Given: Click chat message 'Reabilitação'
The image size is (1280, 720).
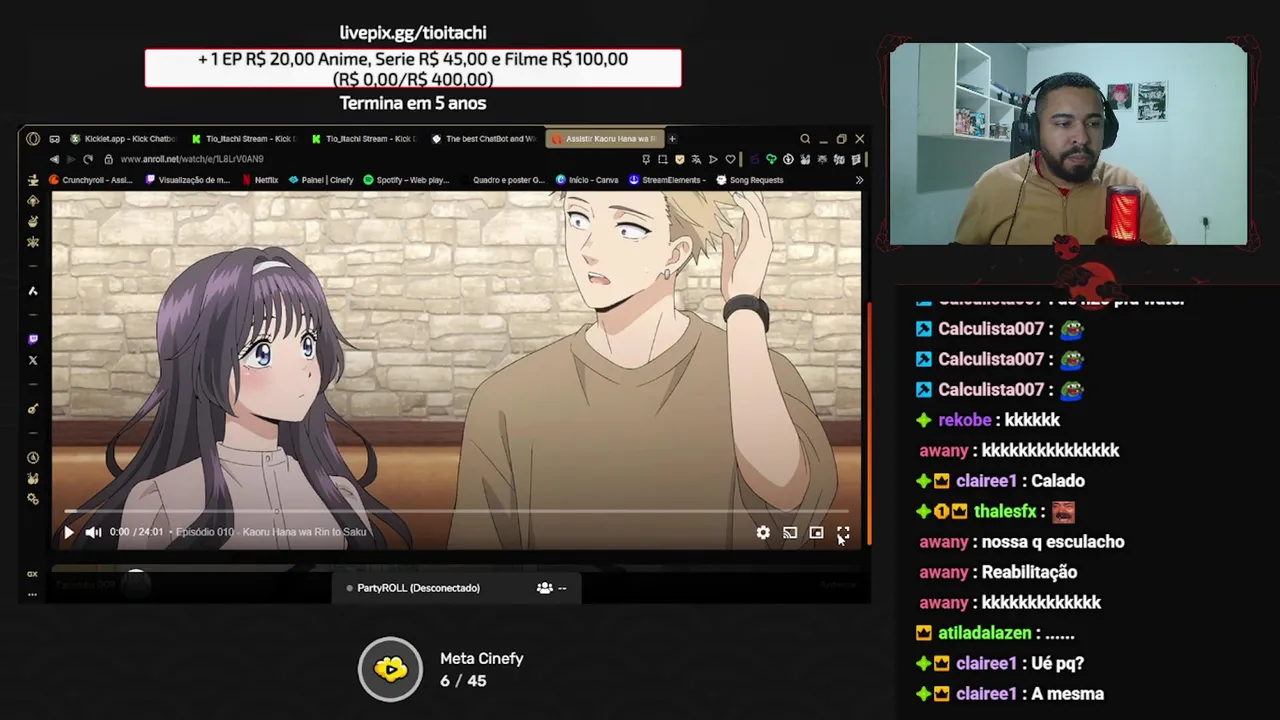Looking at the screenshot, I should pos(1029,572).
